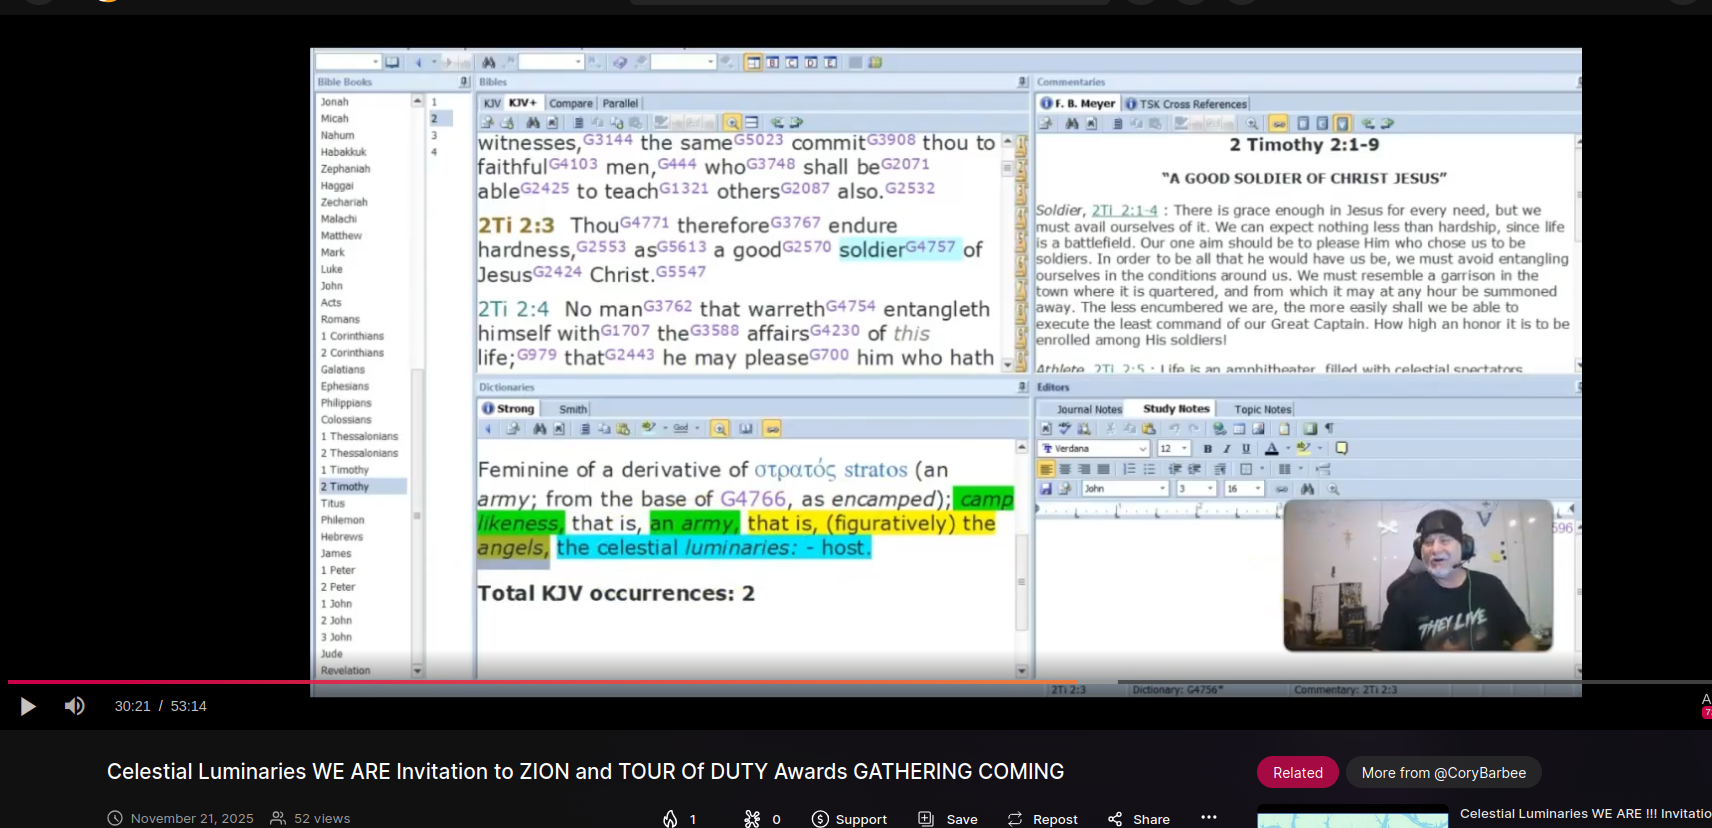Open the Compare tab in Bibles
The image size is (1712, 828).
pos(571,103)
